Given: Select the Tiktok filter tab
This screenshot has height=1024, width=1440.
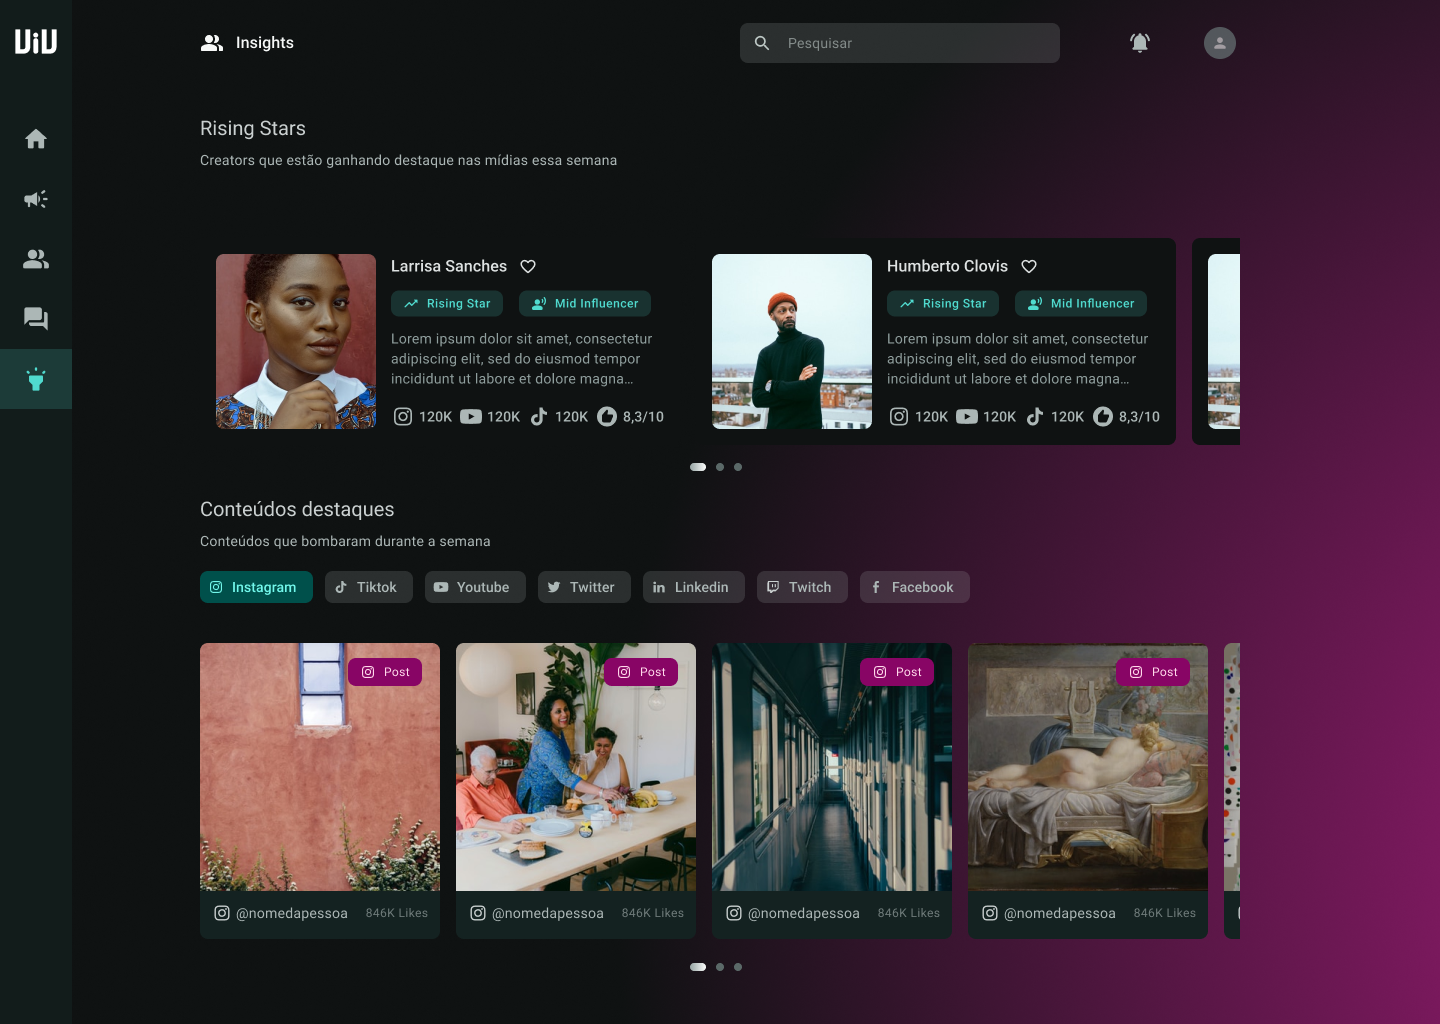Looking at the screenshot, I should (368, 587).
